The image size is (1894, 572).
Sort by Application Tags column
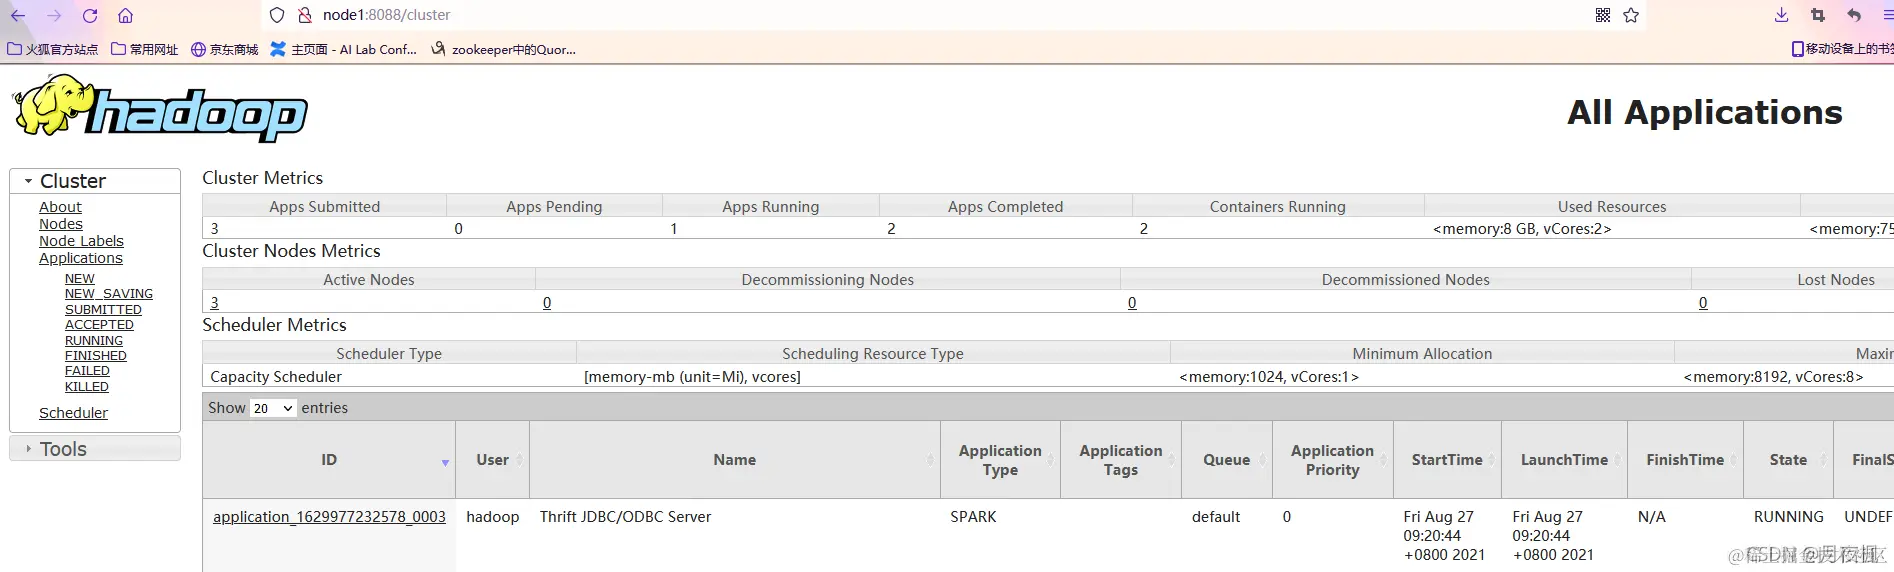(x=1121, y=460)
